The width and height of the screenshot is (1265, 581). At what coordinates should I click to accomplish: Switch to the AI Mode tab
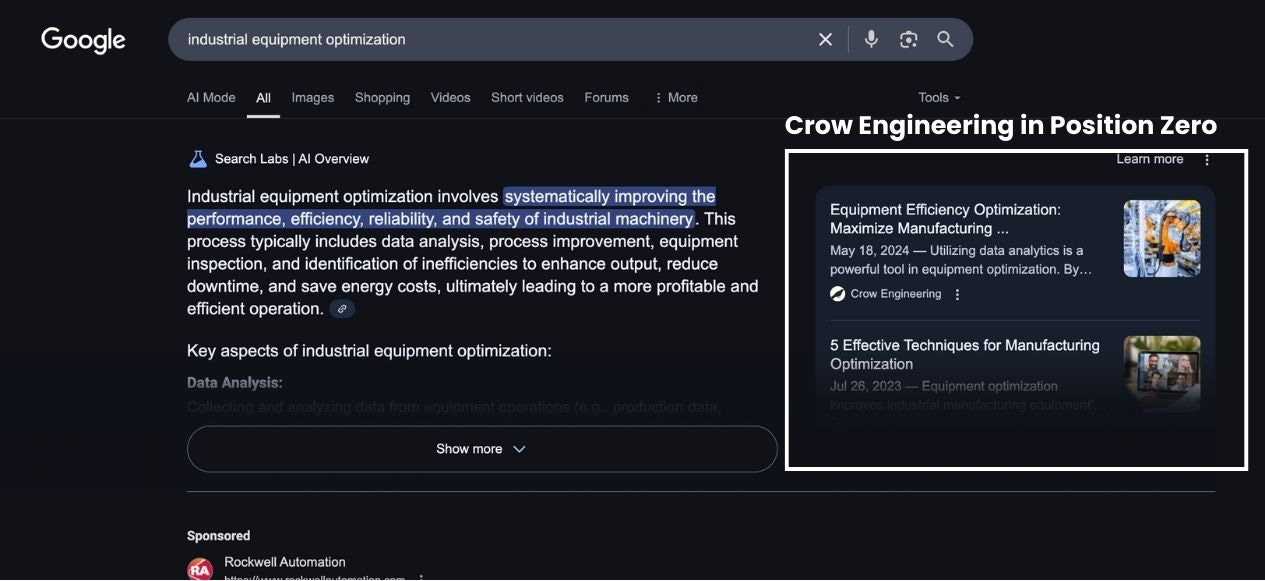[211, 97]
